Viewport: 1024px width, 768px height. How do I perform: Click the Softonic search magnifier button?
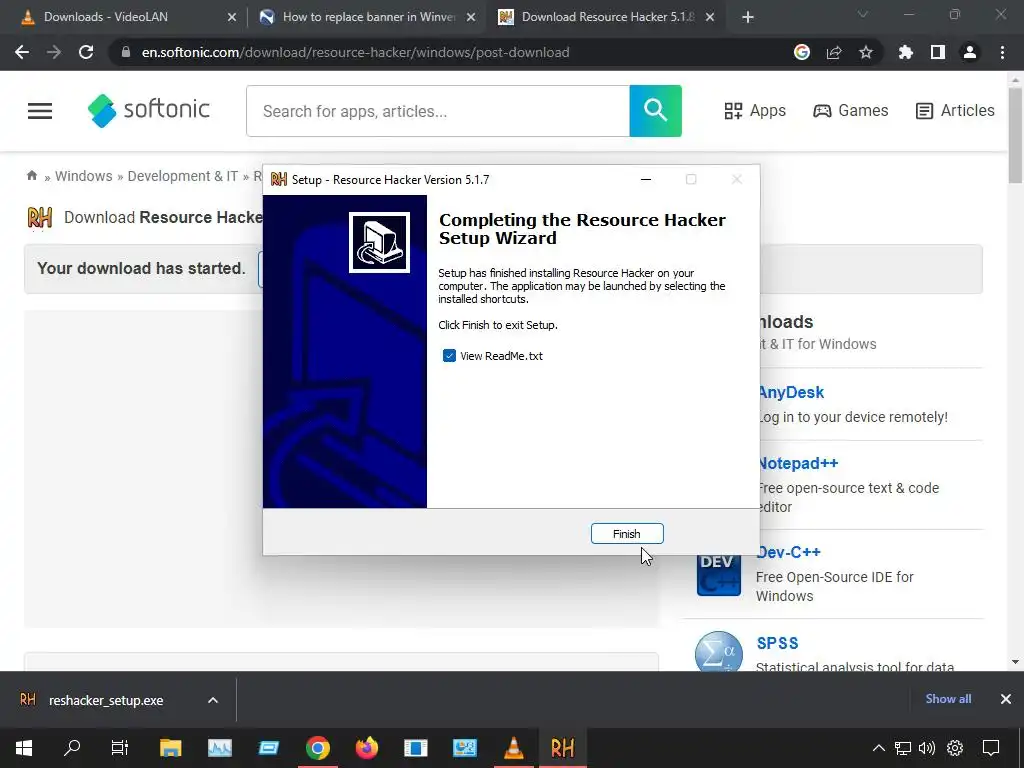(x=656, y=111)
